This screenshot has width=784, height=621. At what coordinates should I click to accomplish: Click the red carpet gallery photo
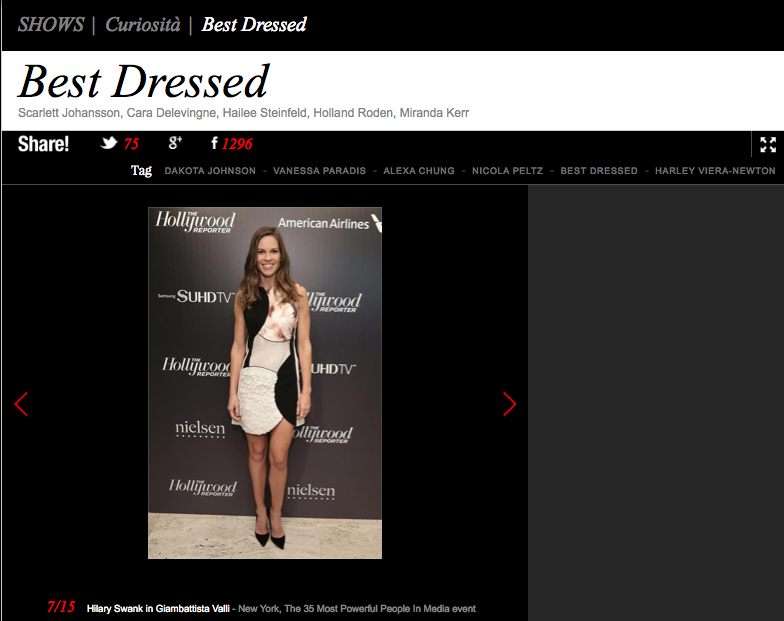point(265,382)
